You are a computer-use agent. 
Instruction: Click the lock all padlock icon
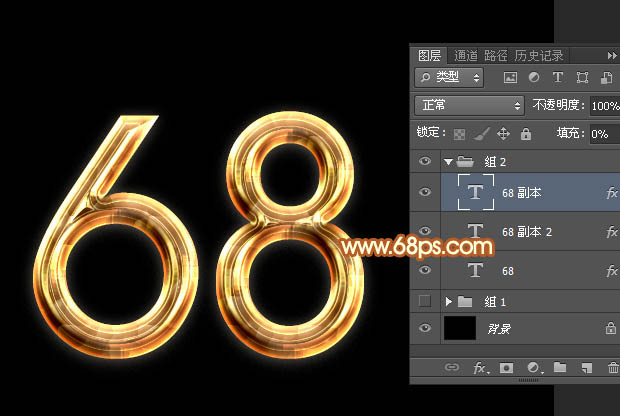tap(525, 133)
